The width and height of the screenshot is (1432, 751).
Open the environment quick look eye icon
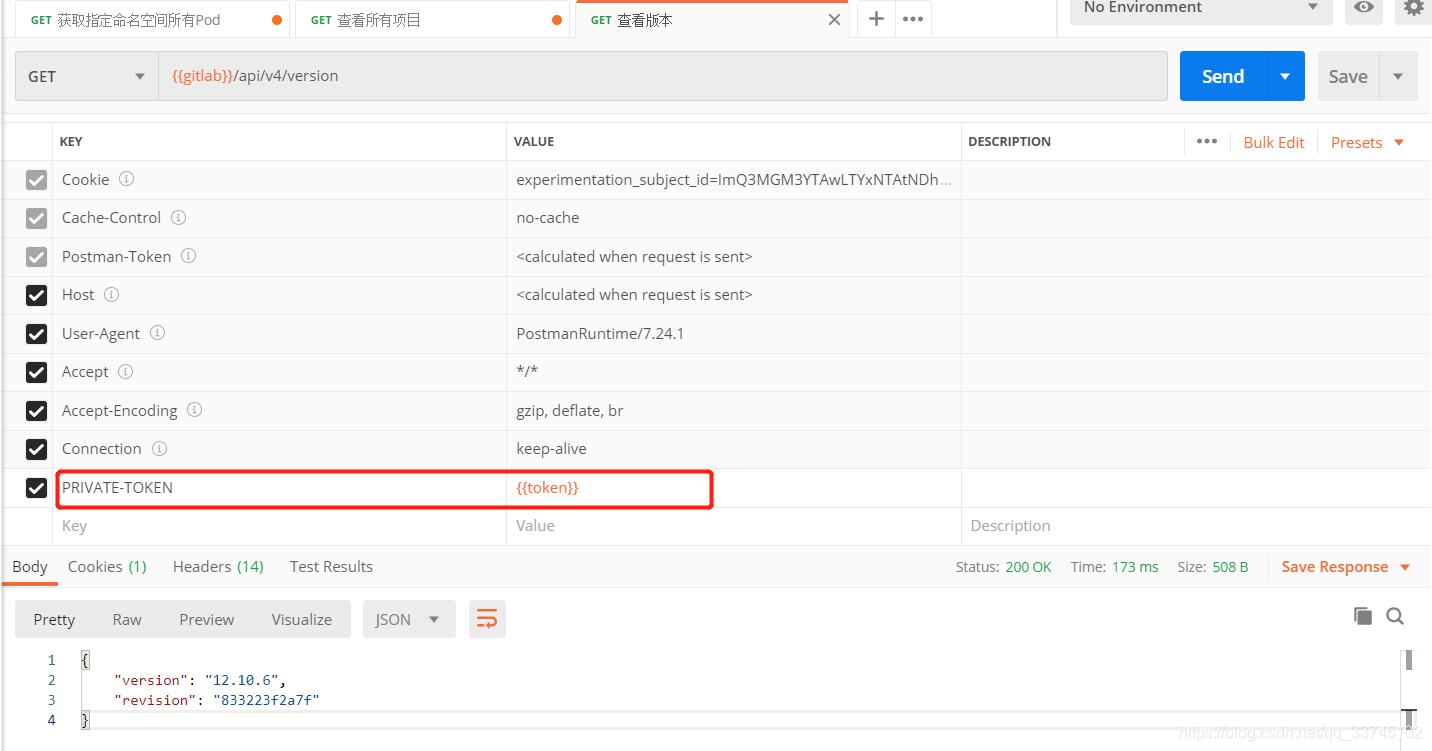[1363, 9]
